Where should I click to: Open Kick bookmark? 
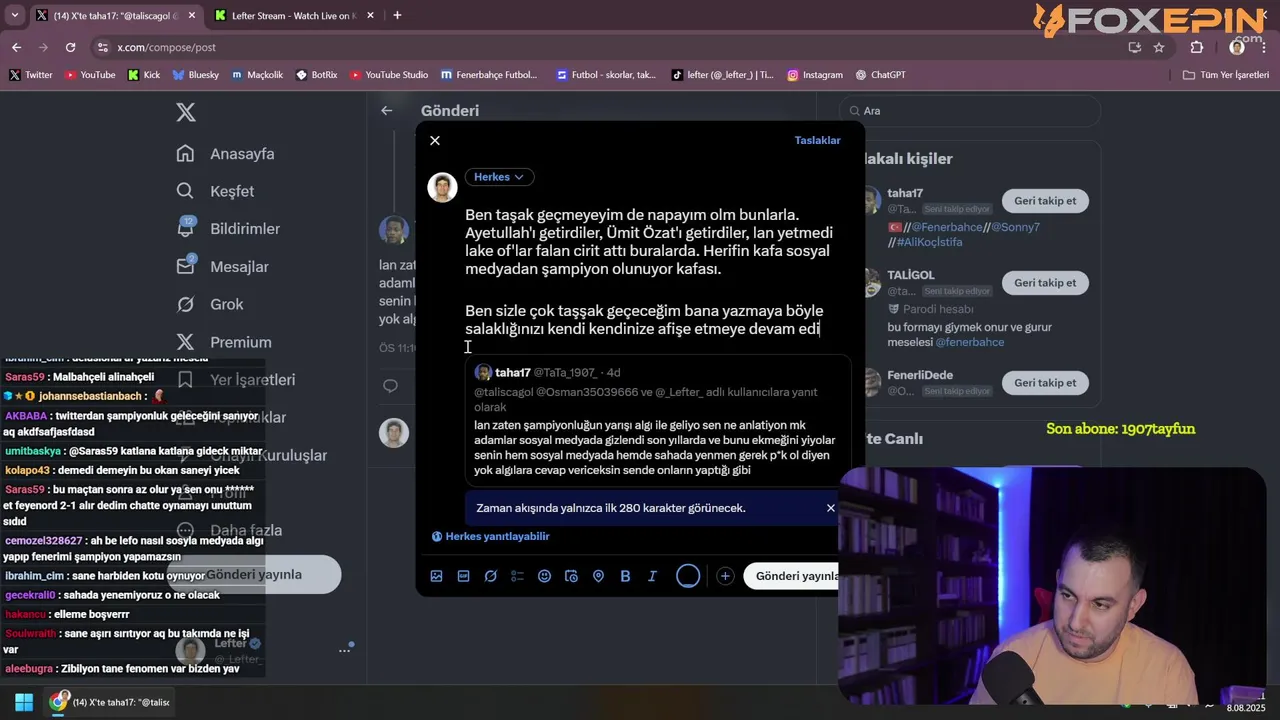[x=144, y=75]
